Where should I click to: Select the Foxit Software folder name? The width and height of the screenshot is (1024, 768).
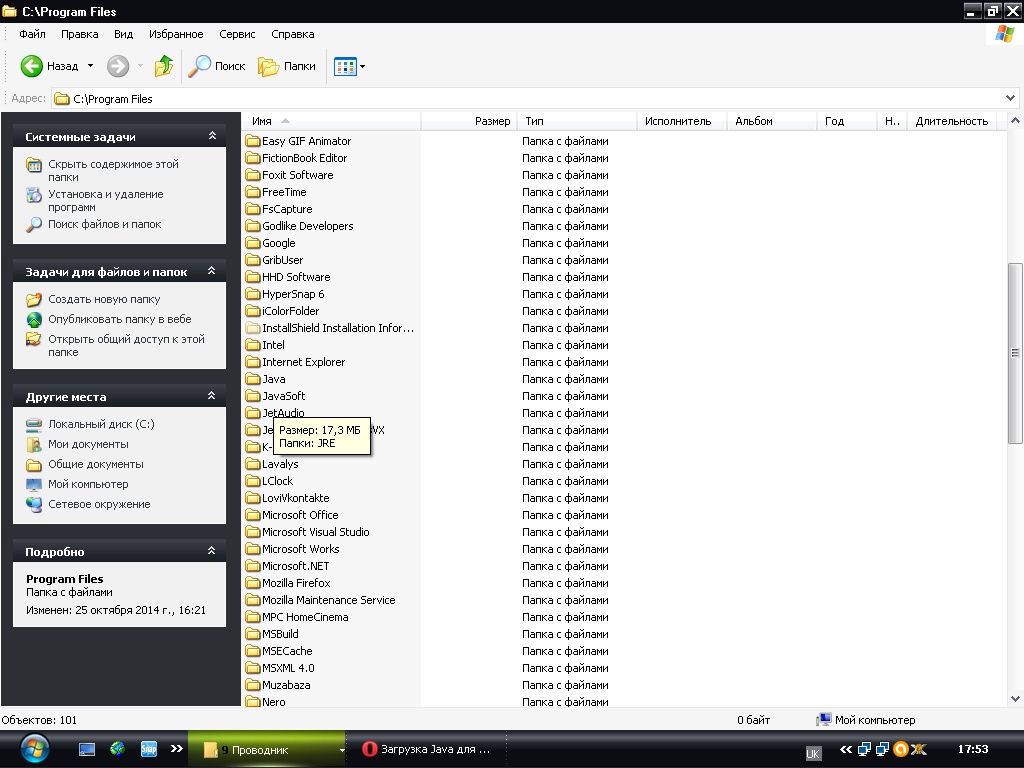coord(298,175)
